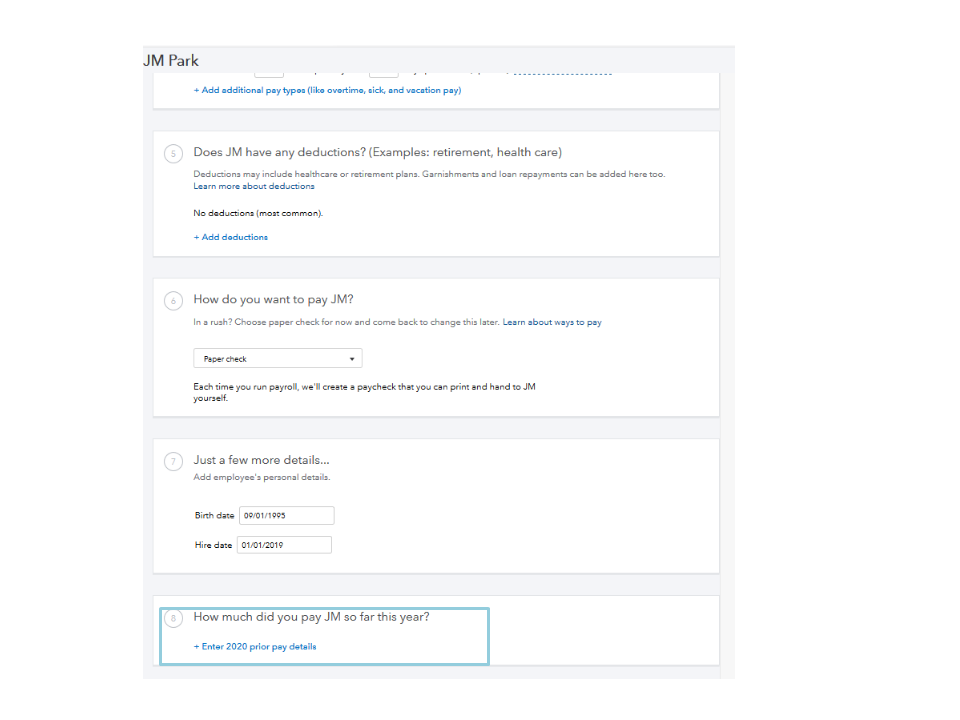The width and height of the screenshot is (960, 720).
Task: Click the Birth date input field
Action: click(287, 516)
